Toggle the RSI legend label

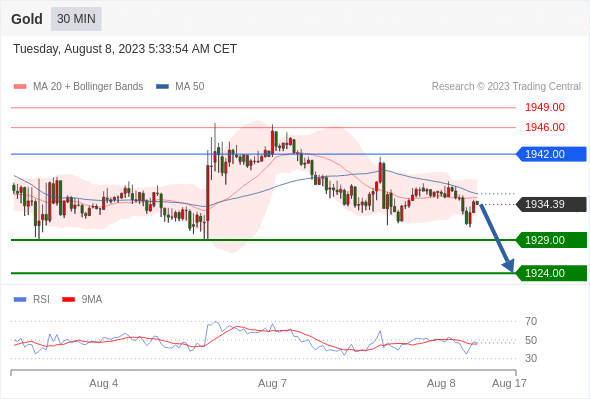click(41, 300)
